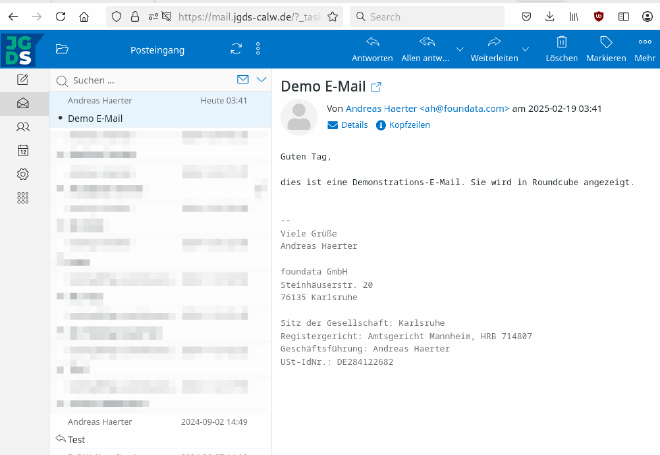Image resolution: width=660 pixels, height=455 pixels.
Task: Toggle the unread messages filter envelope
Action: click(x=243, y=79)
